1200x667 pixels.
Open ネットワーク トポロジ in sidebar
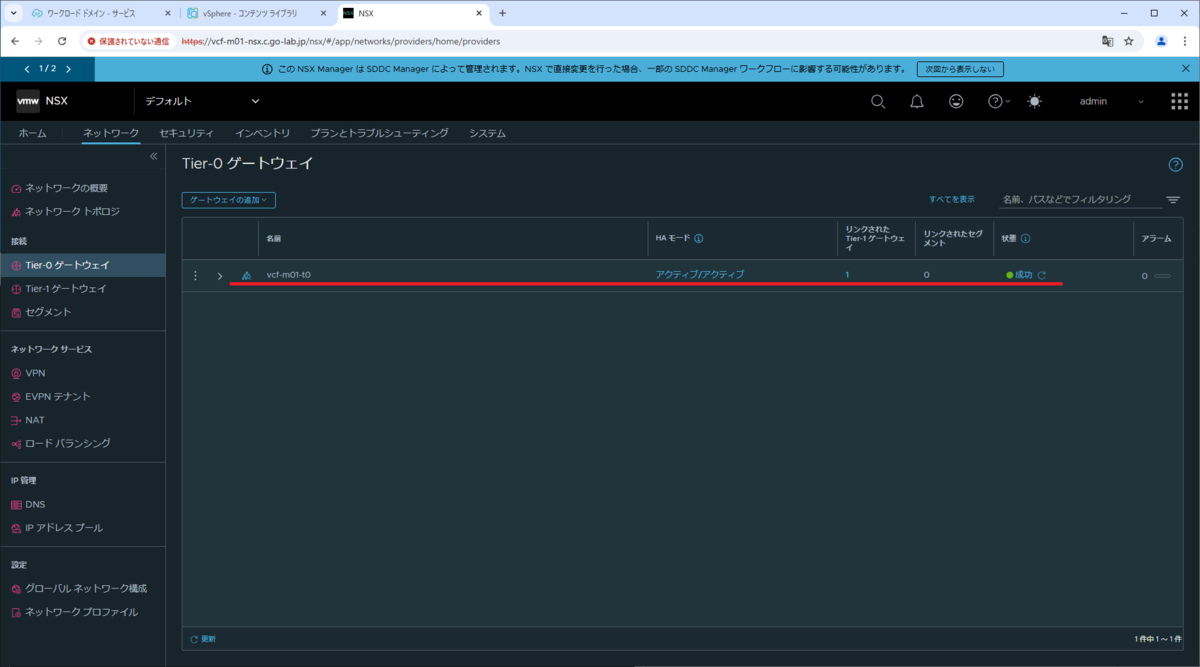(x=72, y=211)
